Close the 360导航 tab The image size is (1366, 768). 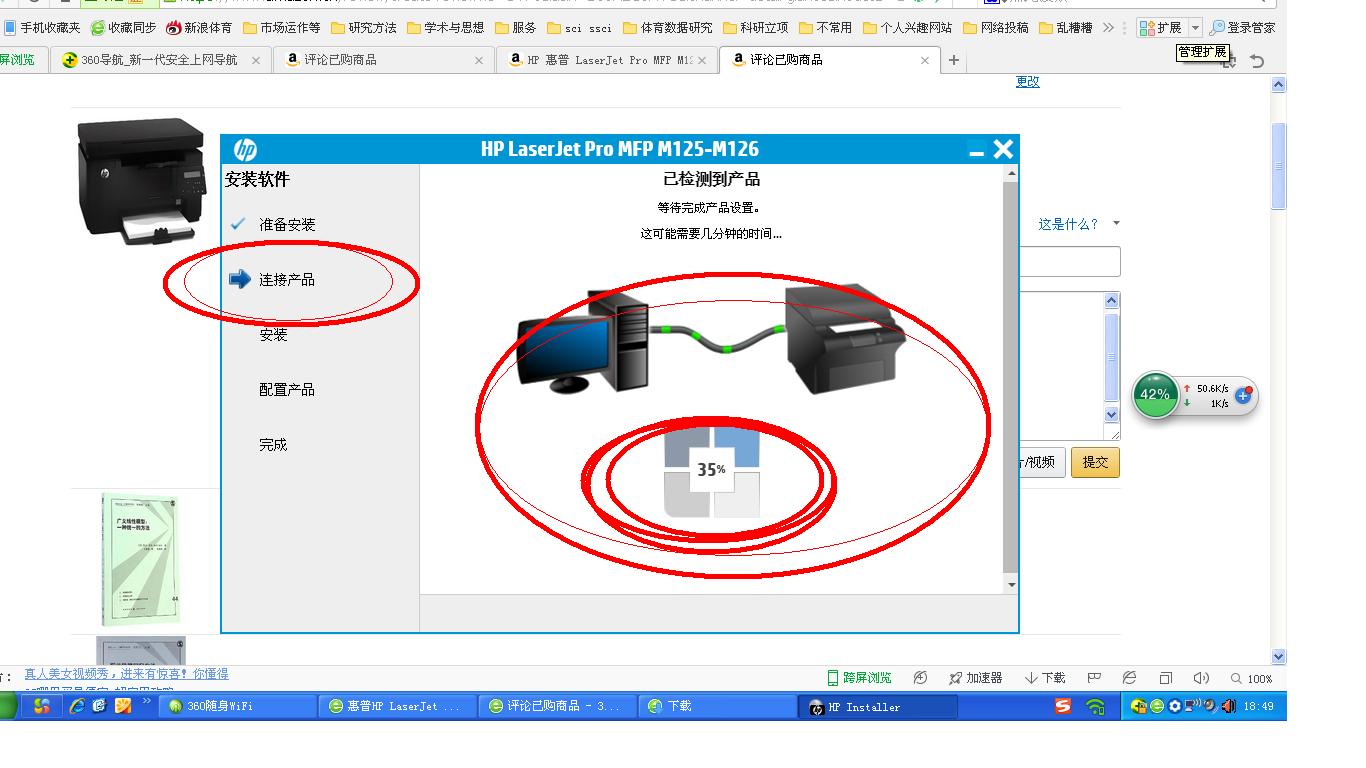pyautogui.click(x=255, y=61)
